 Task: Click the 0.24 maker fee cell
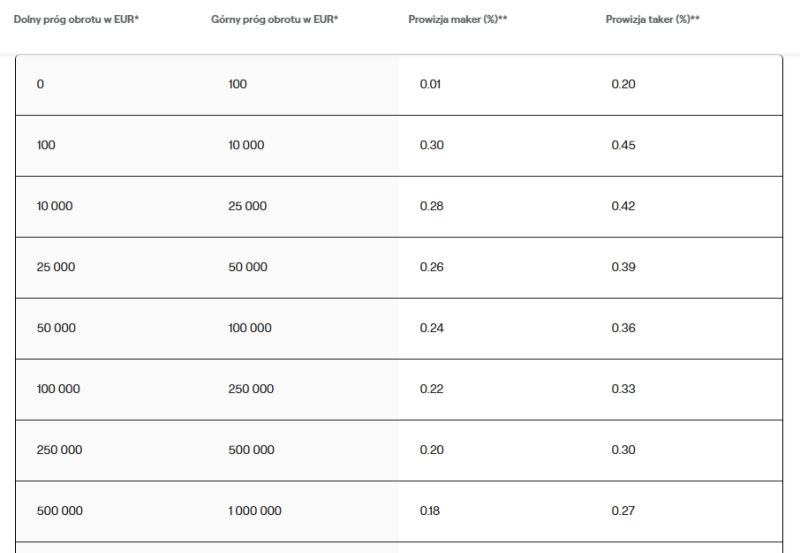click(x=432, y=328)
